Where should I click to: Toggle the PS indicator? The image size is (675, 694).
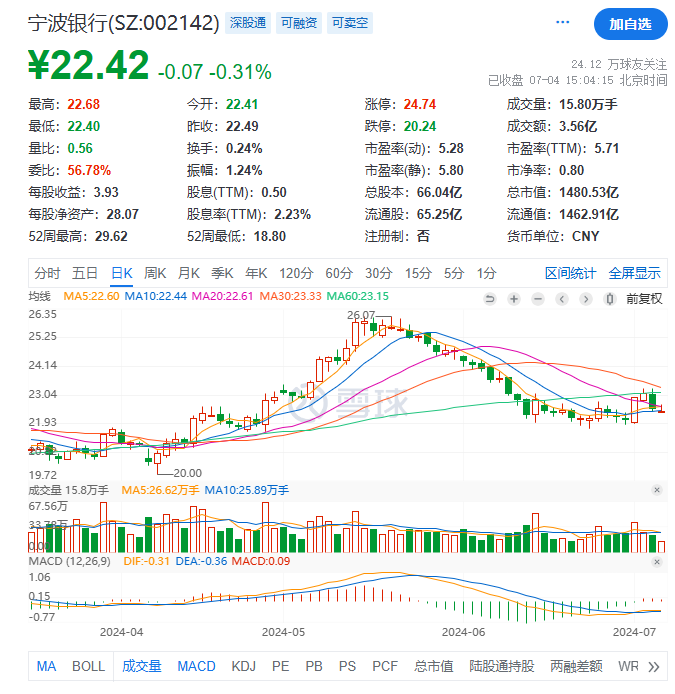tap(347, 667)
